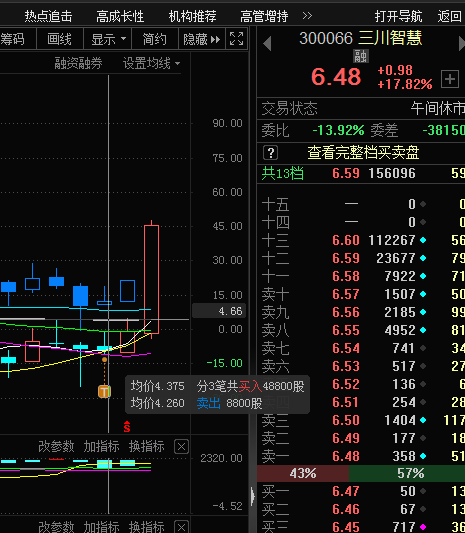Click the red S marker below chart
The image size is (465, 533).
(x=127, y=427)
